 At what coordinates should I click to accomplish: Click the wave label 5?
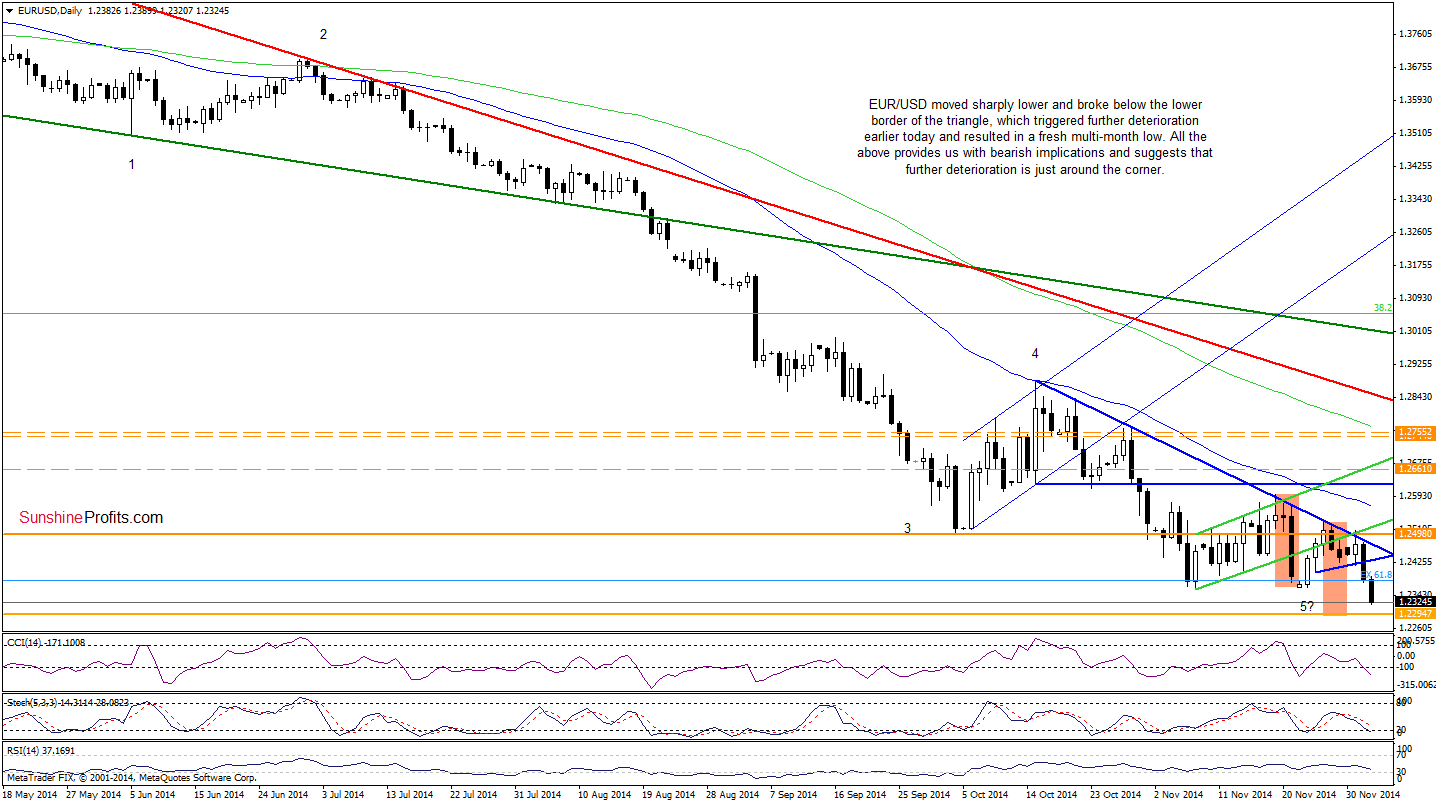tap(1306, 607)
